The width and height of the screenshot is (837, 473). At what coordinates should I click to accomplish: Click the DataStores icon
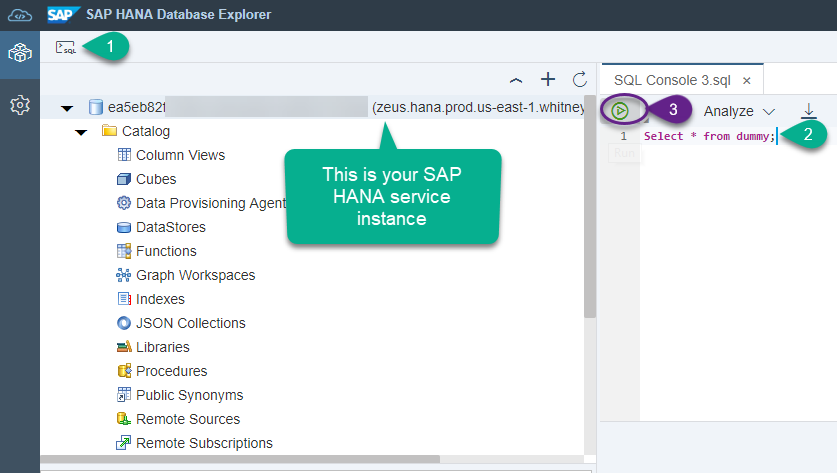pyautogui.click(x=124, y=227)
